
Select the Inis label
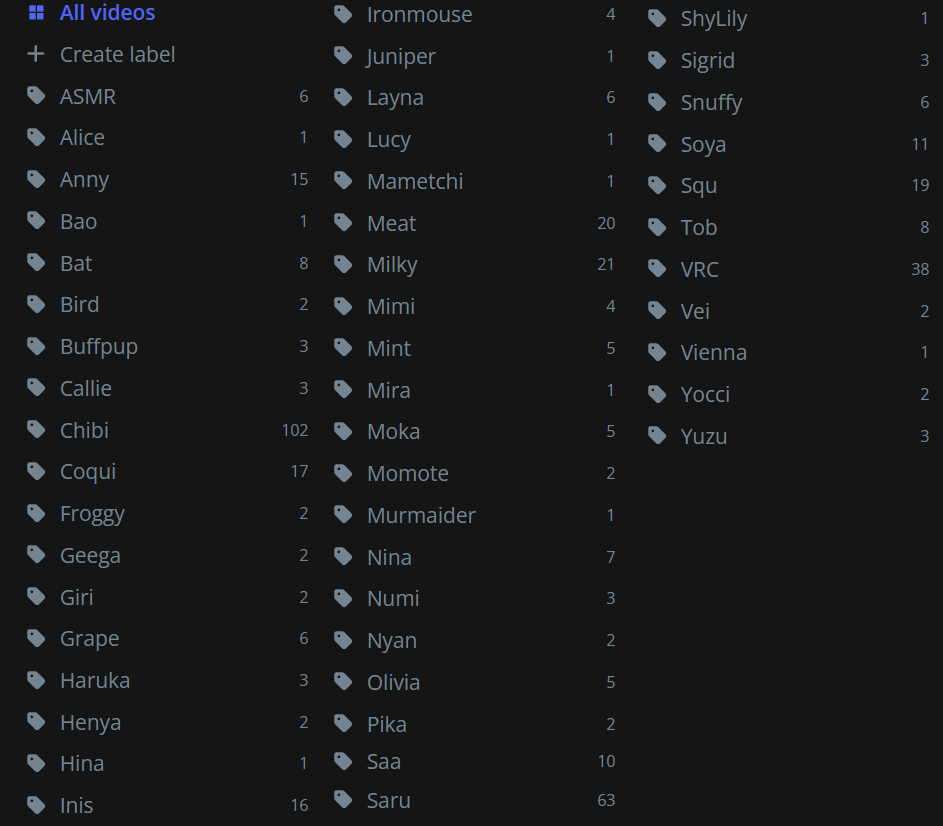pyautogui.click(x=76, y=805)
